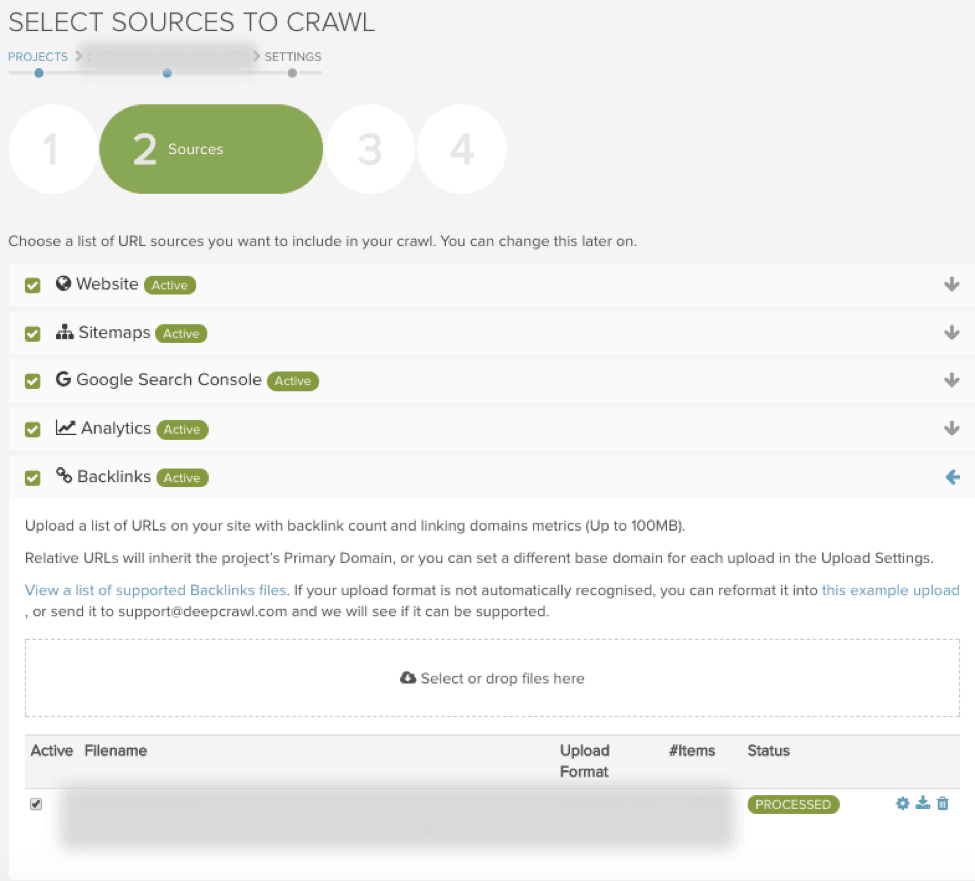
Task: Click the cloud upload icon
Action: [408, 678]
